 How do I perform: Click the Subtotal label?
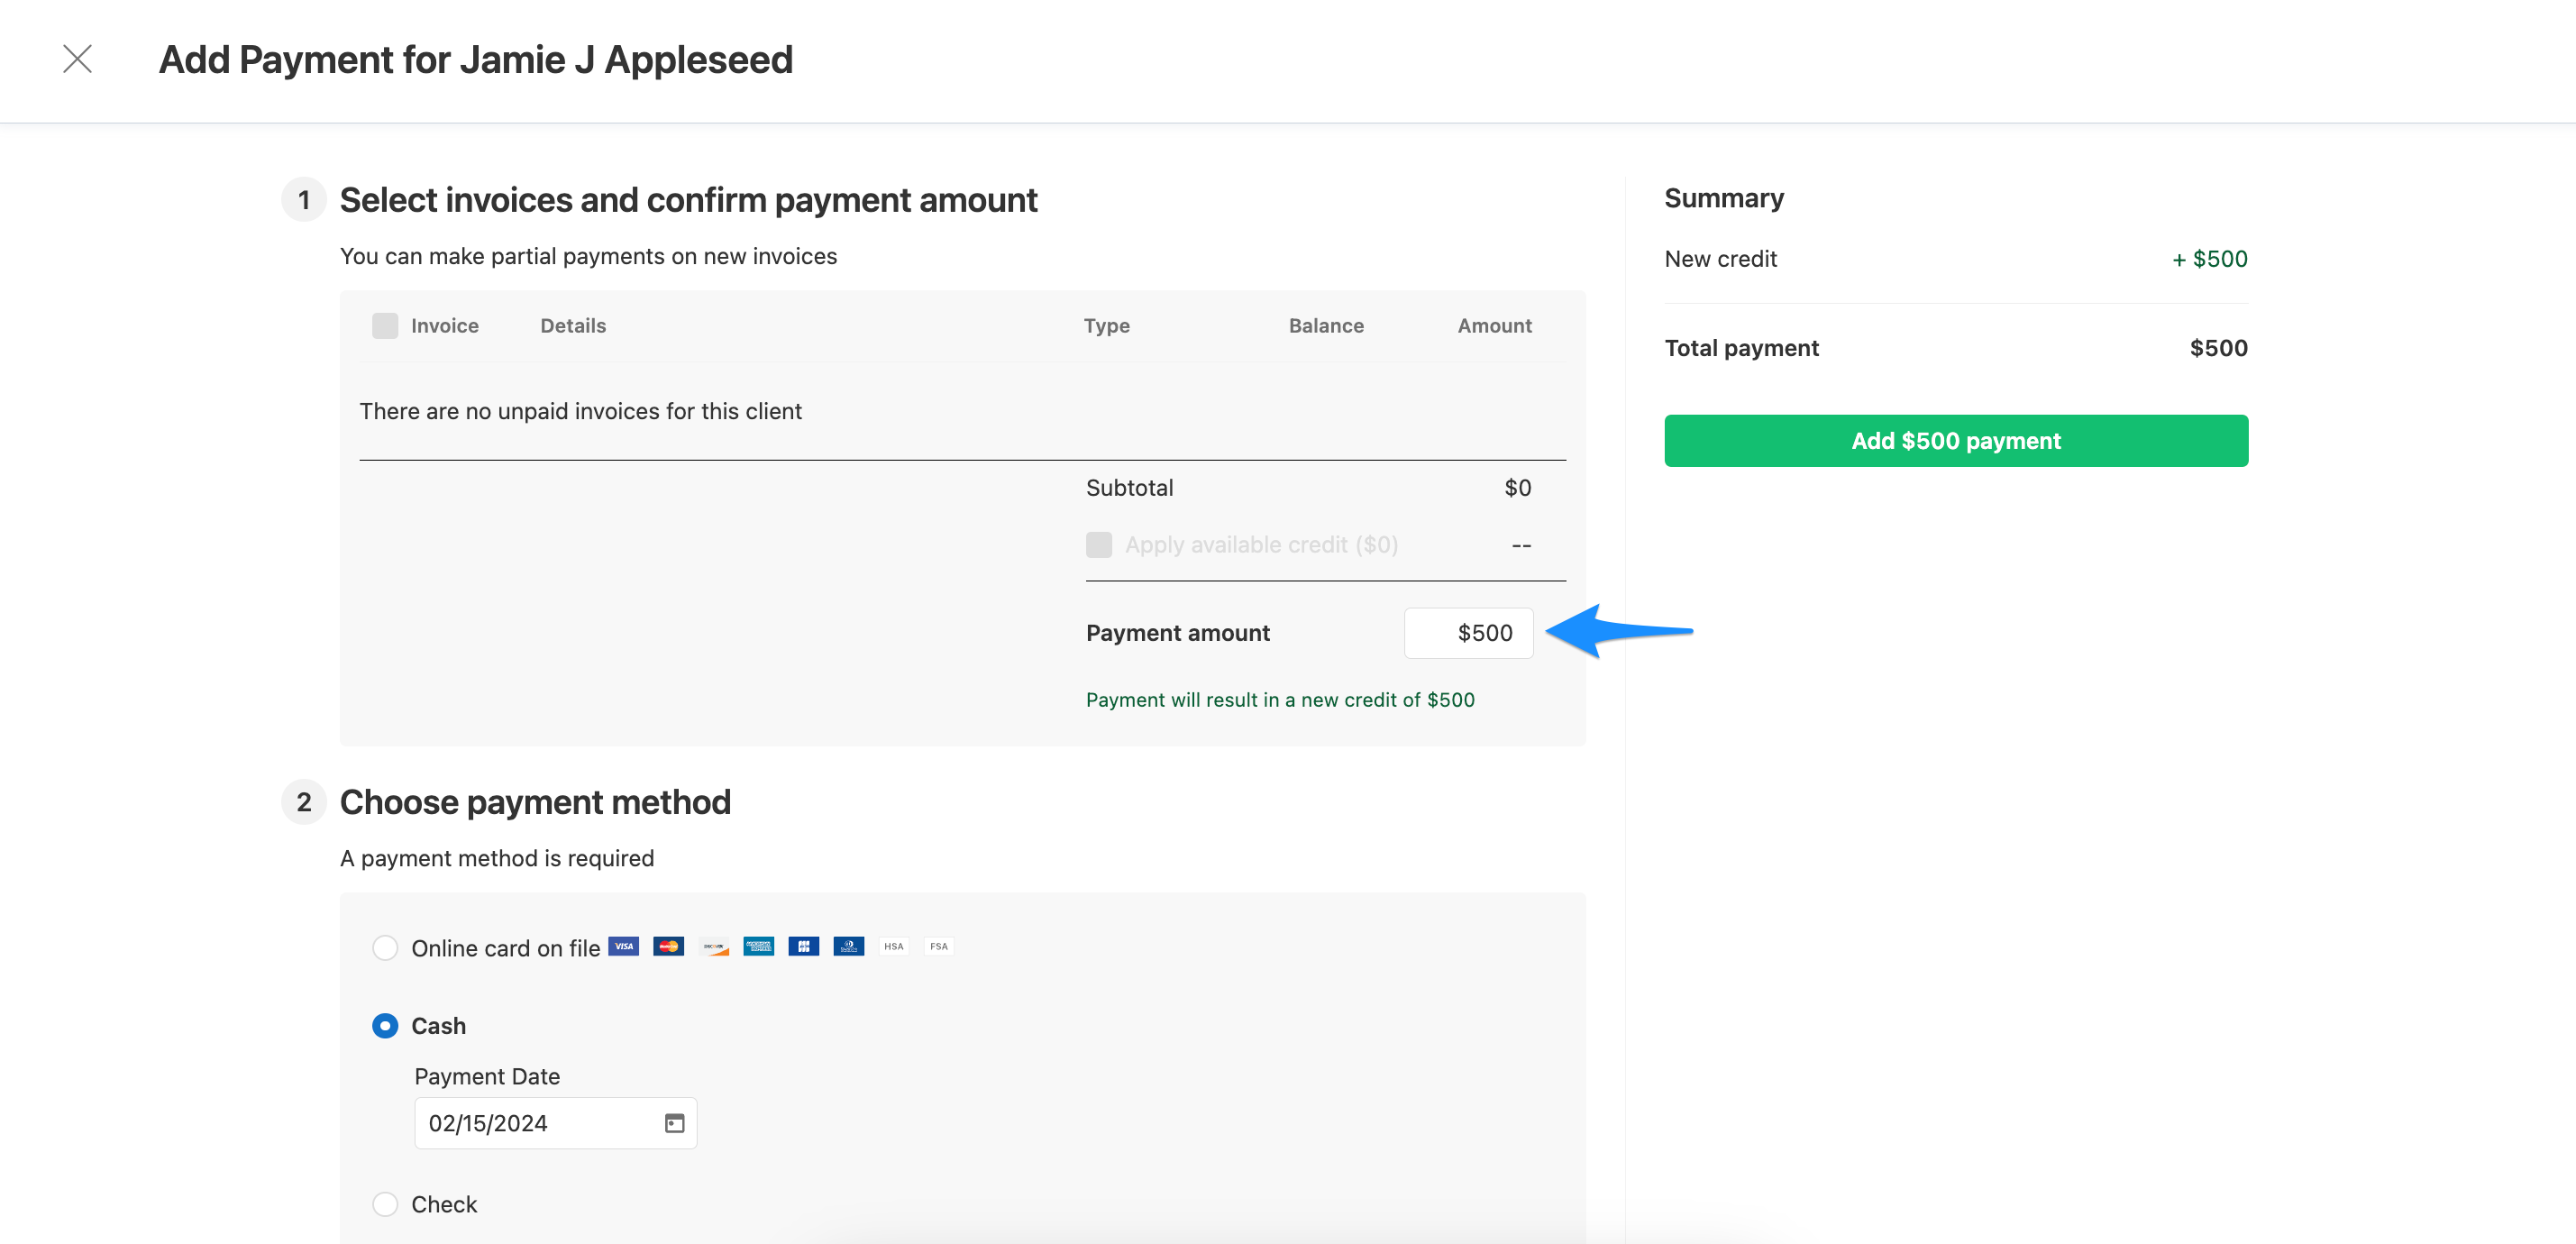(x=1130, y=488)
